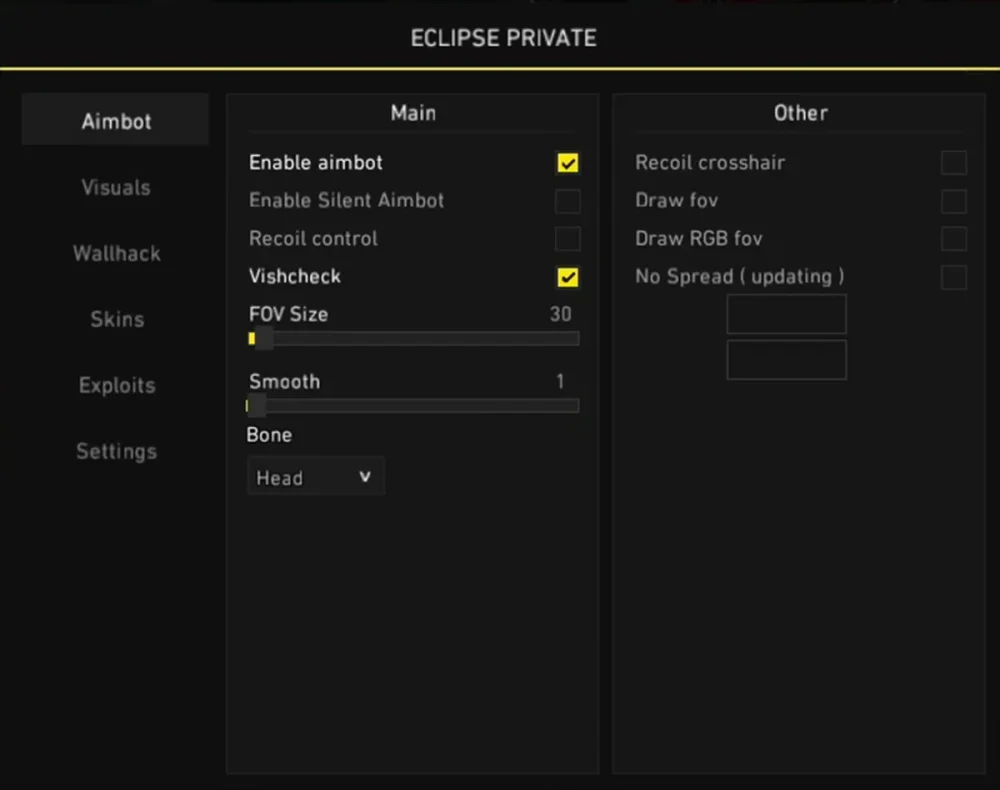Disable the Enable aimbot checkbox

click(567, 163)
